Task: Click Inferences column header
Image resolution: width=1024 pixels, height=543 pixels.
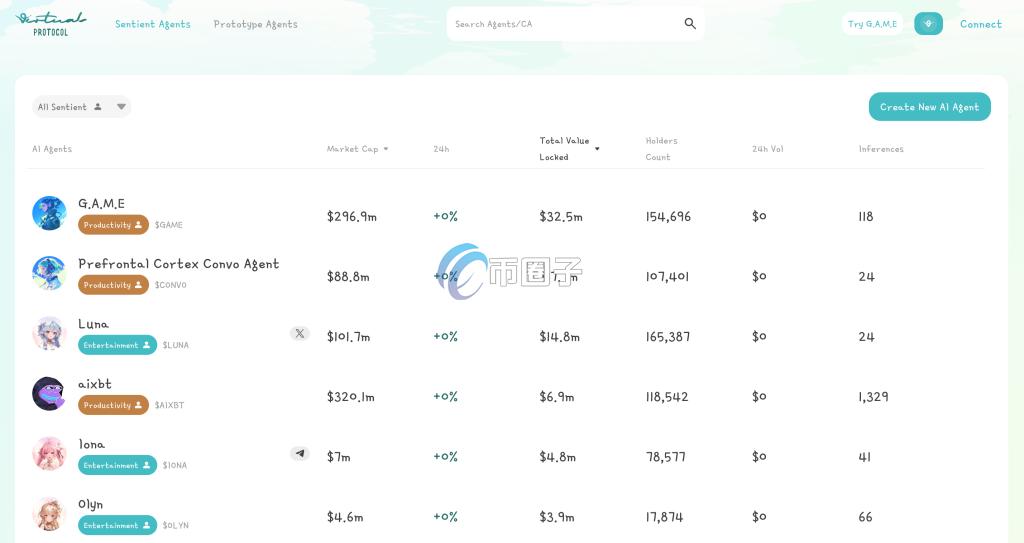Action: point(881,149)
